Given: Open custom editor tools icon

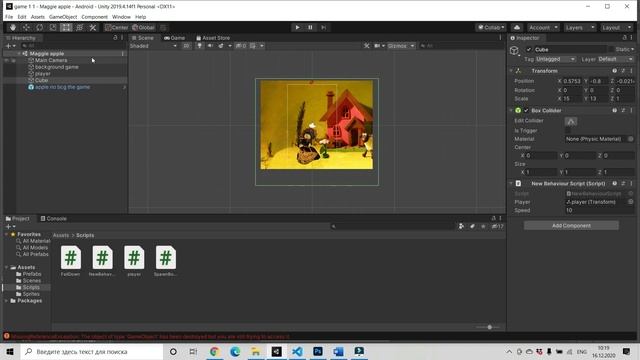Looking at the screenshot, I should 93,27.
